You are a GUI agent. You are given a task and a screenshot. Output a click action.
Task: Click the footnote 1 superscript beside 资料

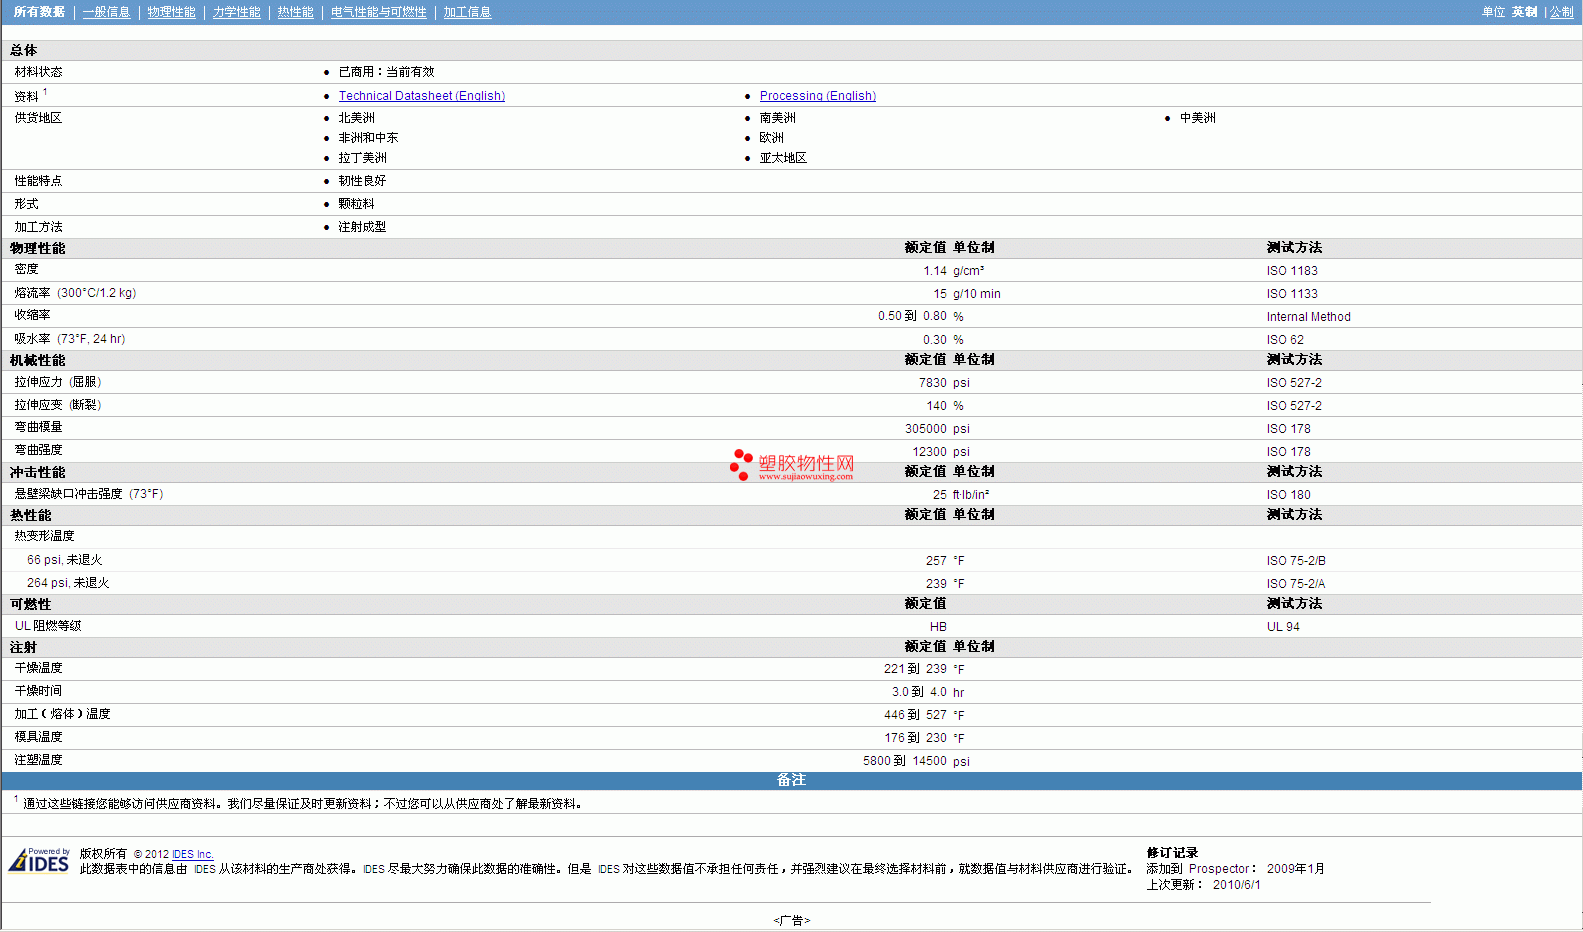click(x=45, y=92)
